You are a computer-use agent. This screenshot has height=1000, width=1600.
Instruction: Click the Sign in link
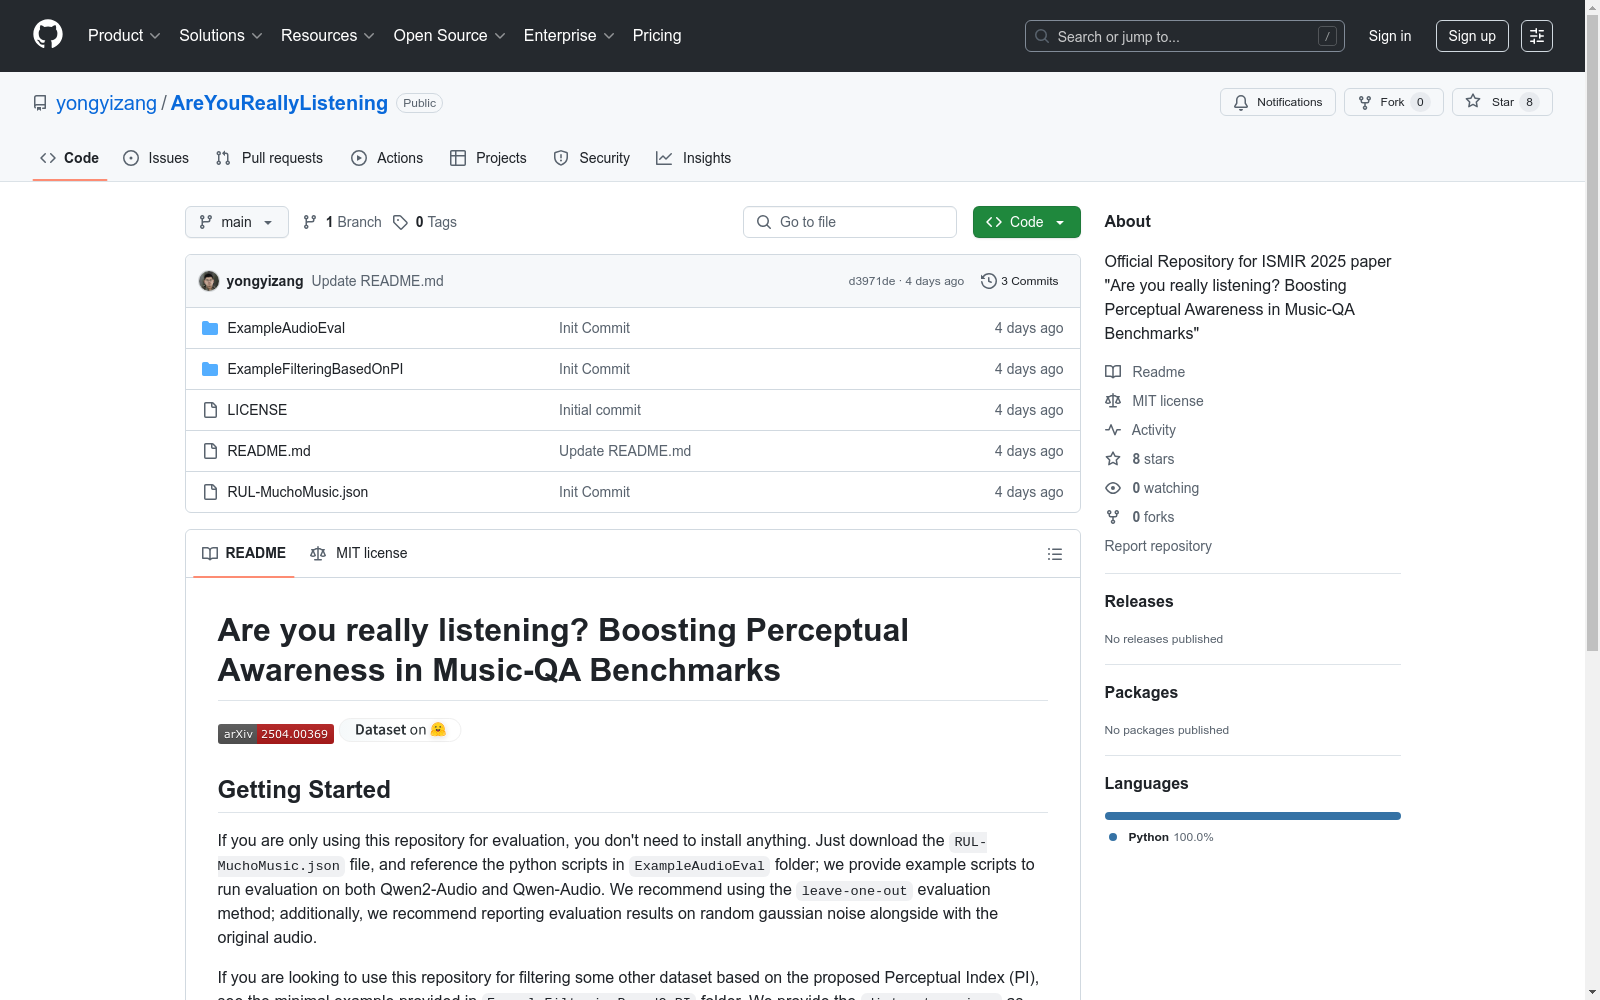pyautogui.click(x=1390, y=36)
